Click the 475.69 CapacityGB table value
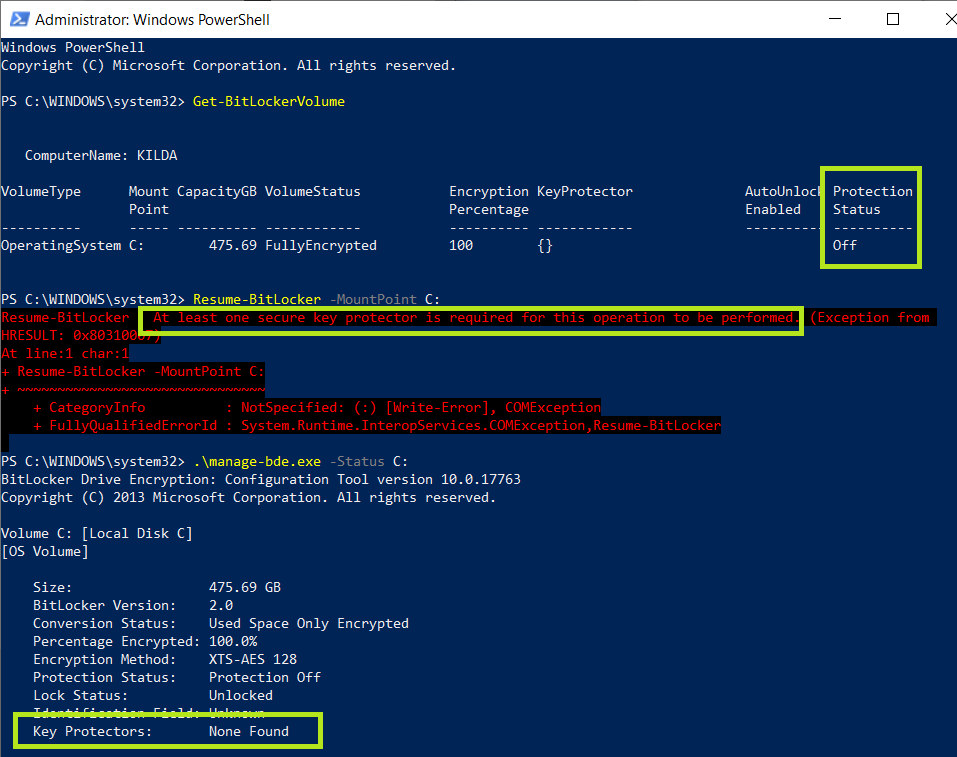Screen dimensions: 957x757 pos(232,246)
